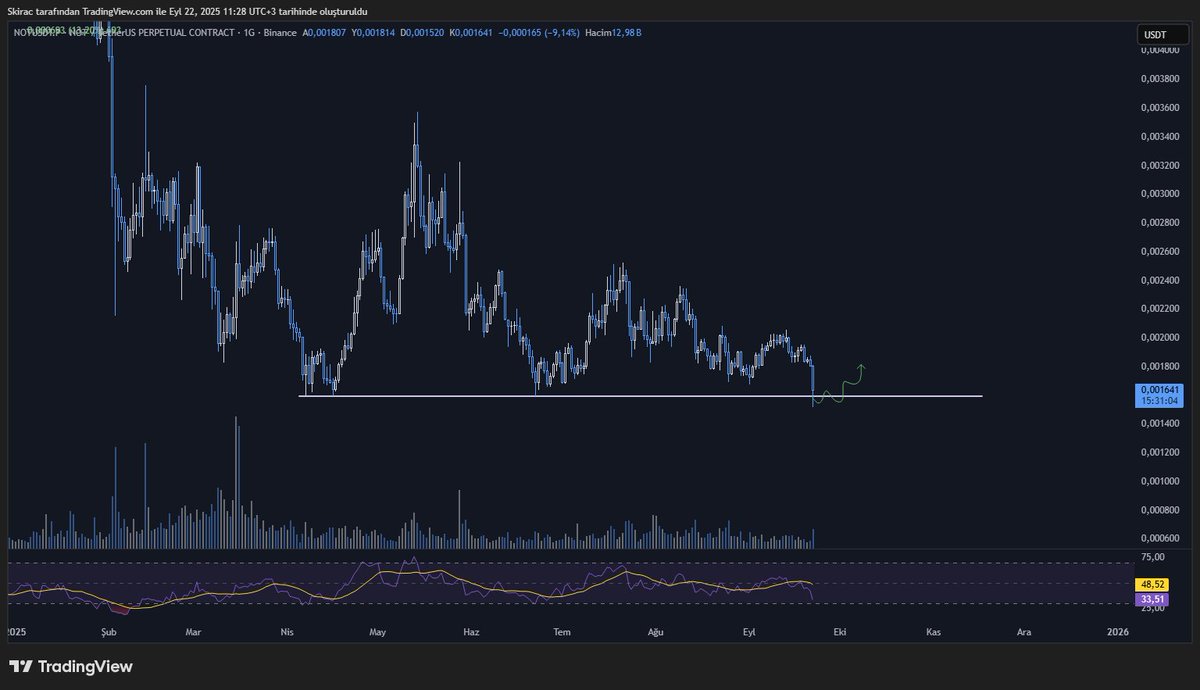
Task: Click the May label on time axis
Action: pos(378,632)
